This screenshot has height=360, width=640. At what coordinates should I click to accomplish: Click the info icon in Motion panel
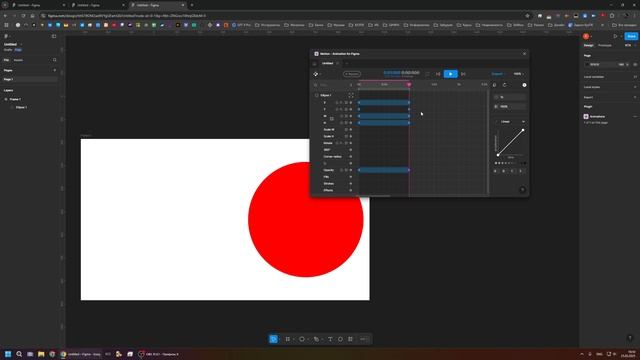pyautogui.click(x=524, y=85)
